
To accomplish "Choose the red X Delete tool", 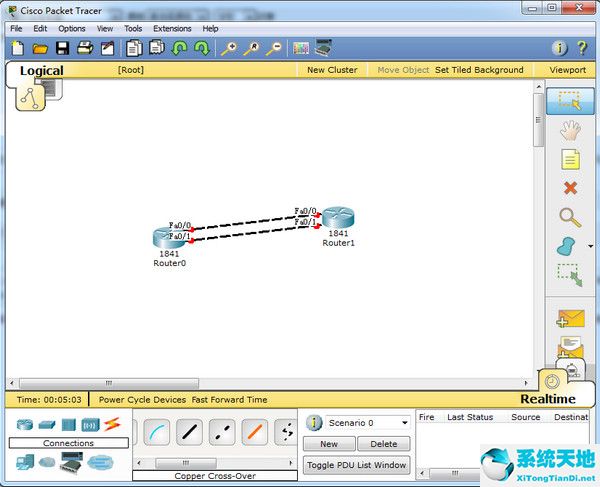I will (570, 188).
